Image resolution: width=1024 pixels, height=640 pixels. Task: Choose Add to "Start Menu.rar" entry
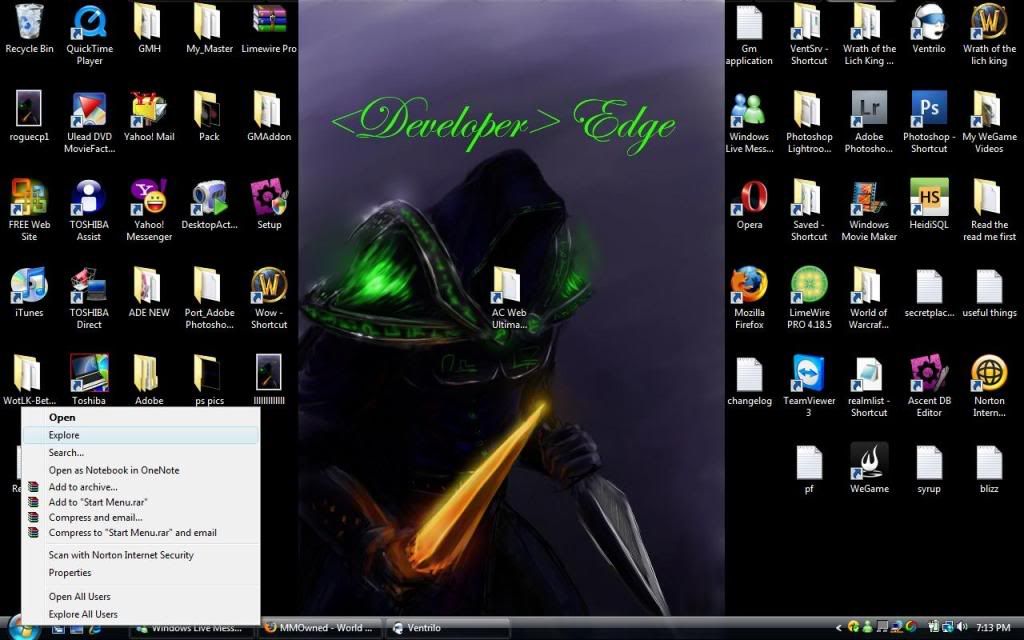[x=141, y=502]
